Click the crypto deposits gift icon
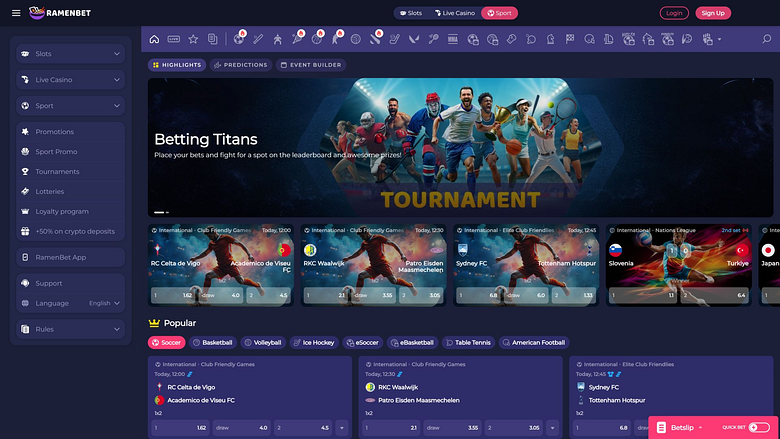 tap(25, 231)
